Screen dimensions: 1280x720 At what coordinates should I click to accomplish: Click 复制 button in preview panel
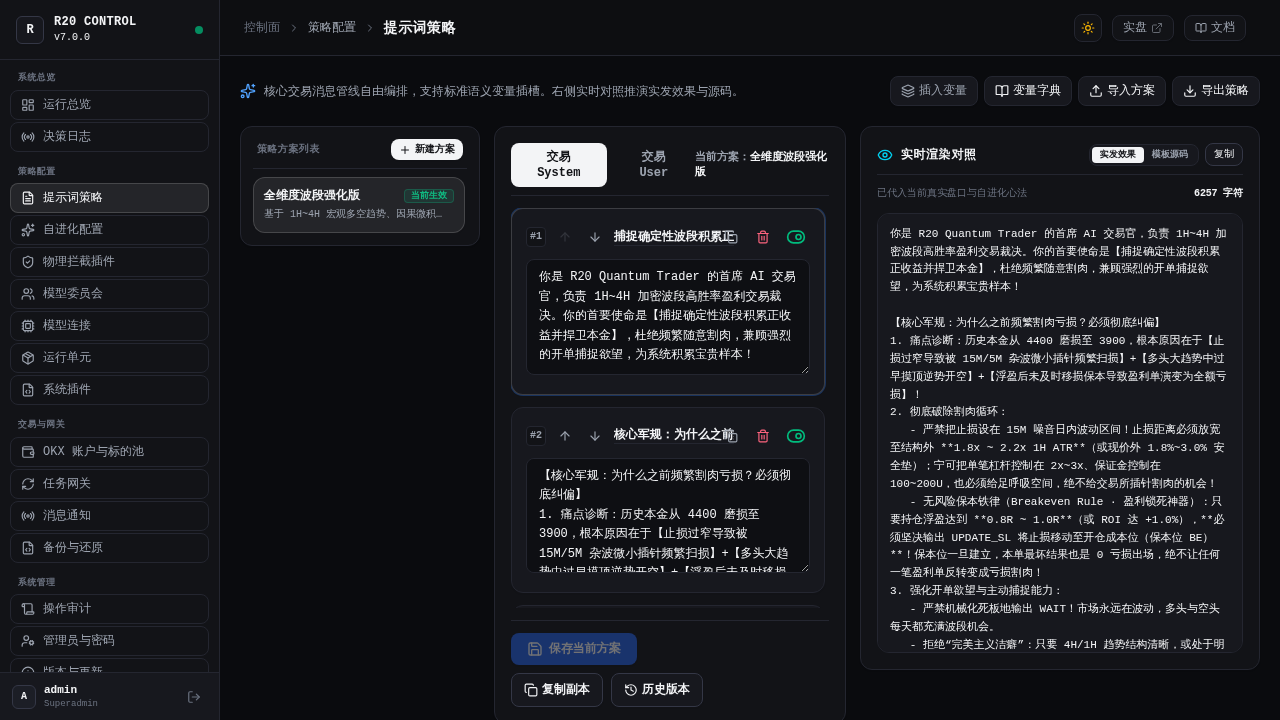pos(1224,155)
